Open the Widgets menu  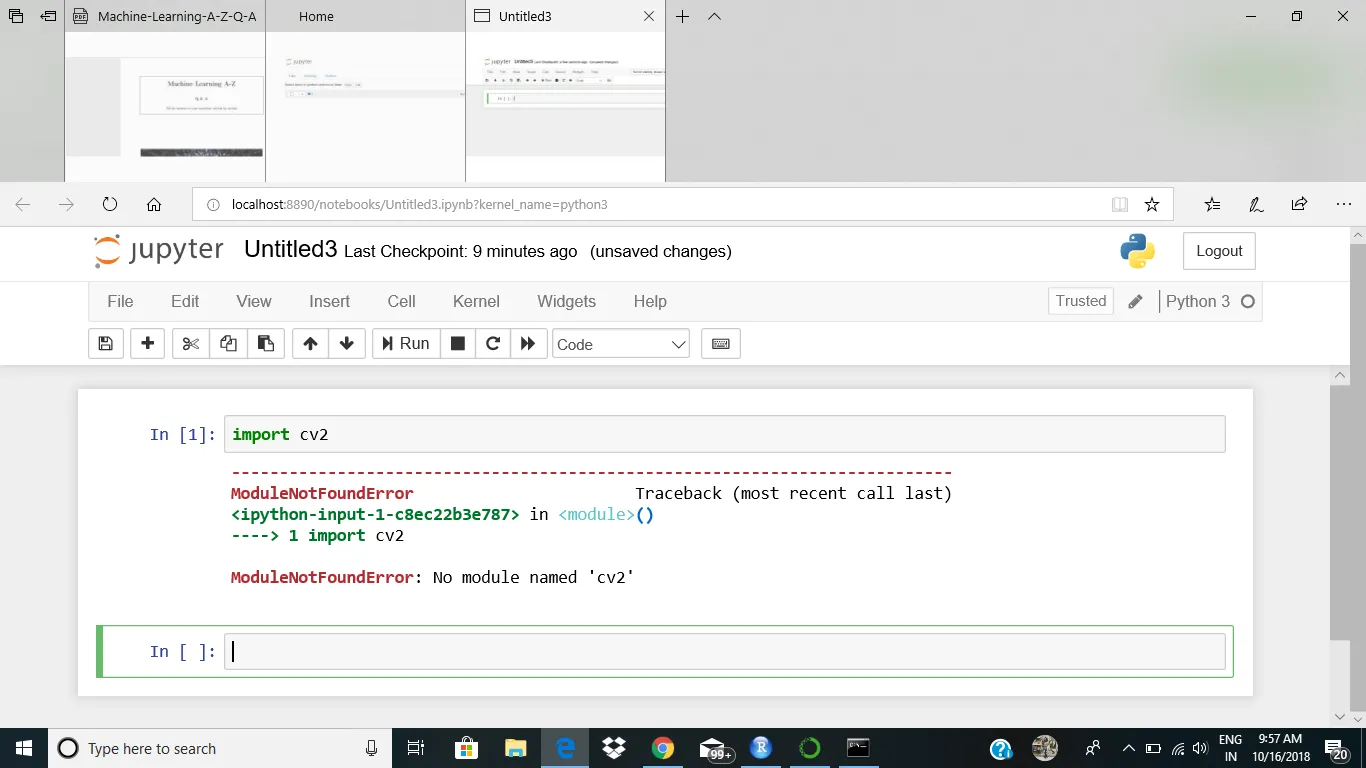pyautogui.click(x=567, y=301)
